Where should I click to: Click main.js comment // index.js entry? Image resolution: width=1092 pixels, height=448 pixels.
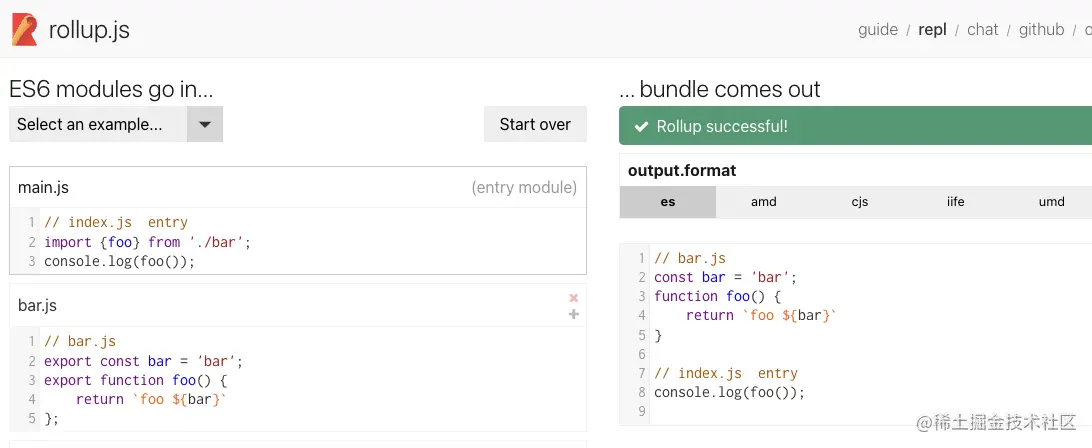[x=116, y=222]
